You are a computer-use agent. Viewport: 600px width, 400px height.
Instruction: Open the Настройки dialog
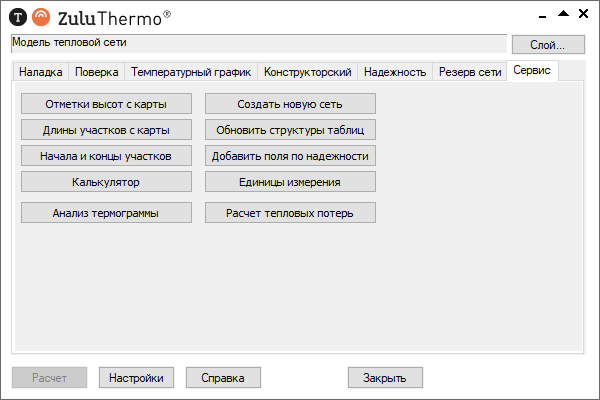click(x=136, y=378)
